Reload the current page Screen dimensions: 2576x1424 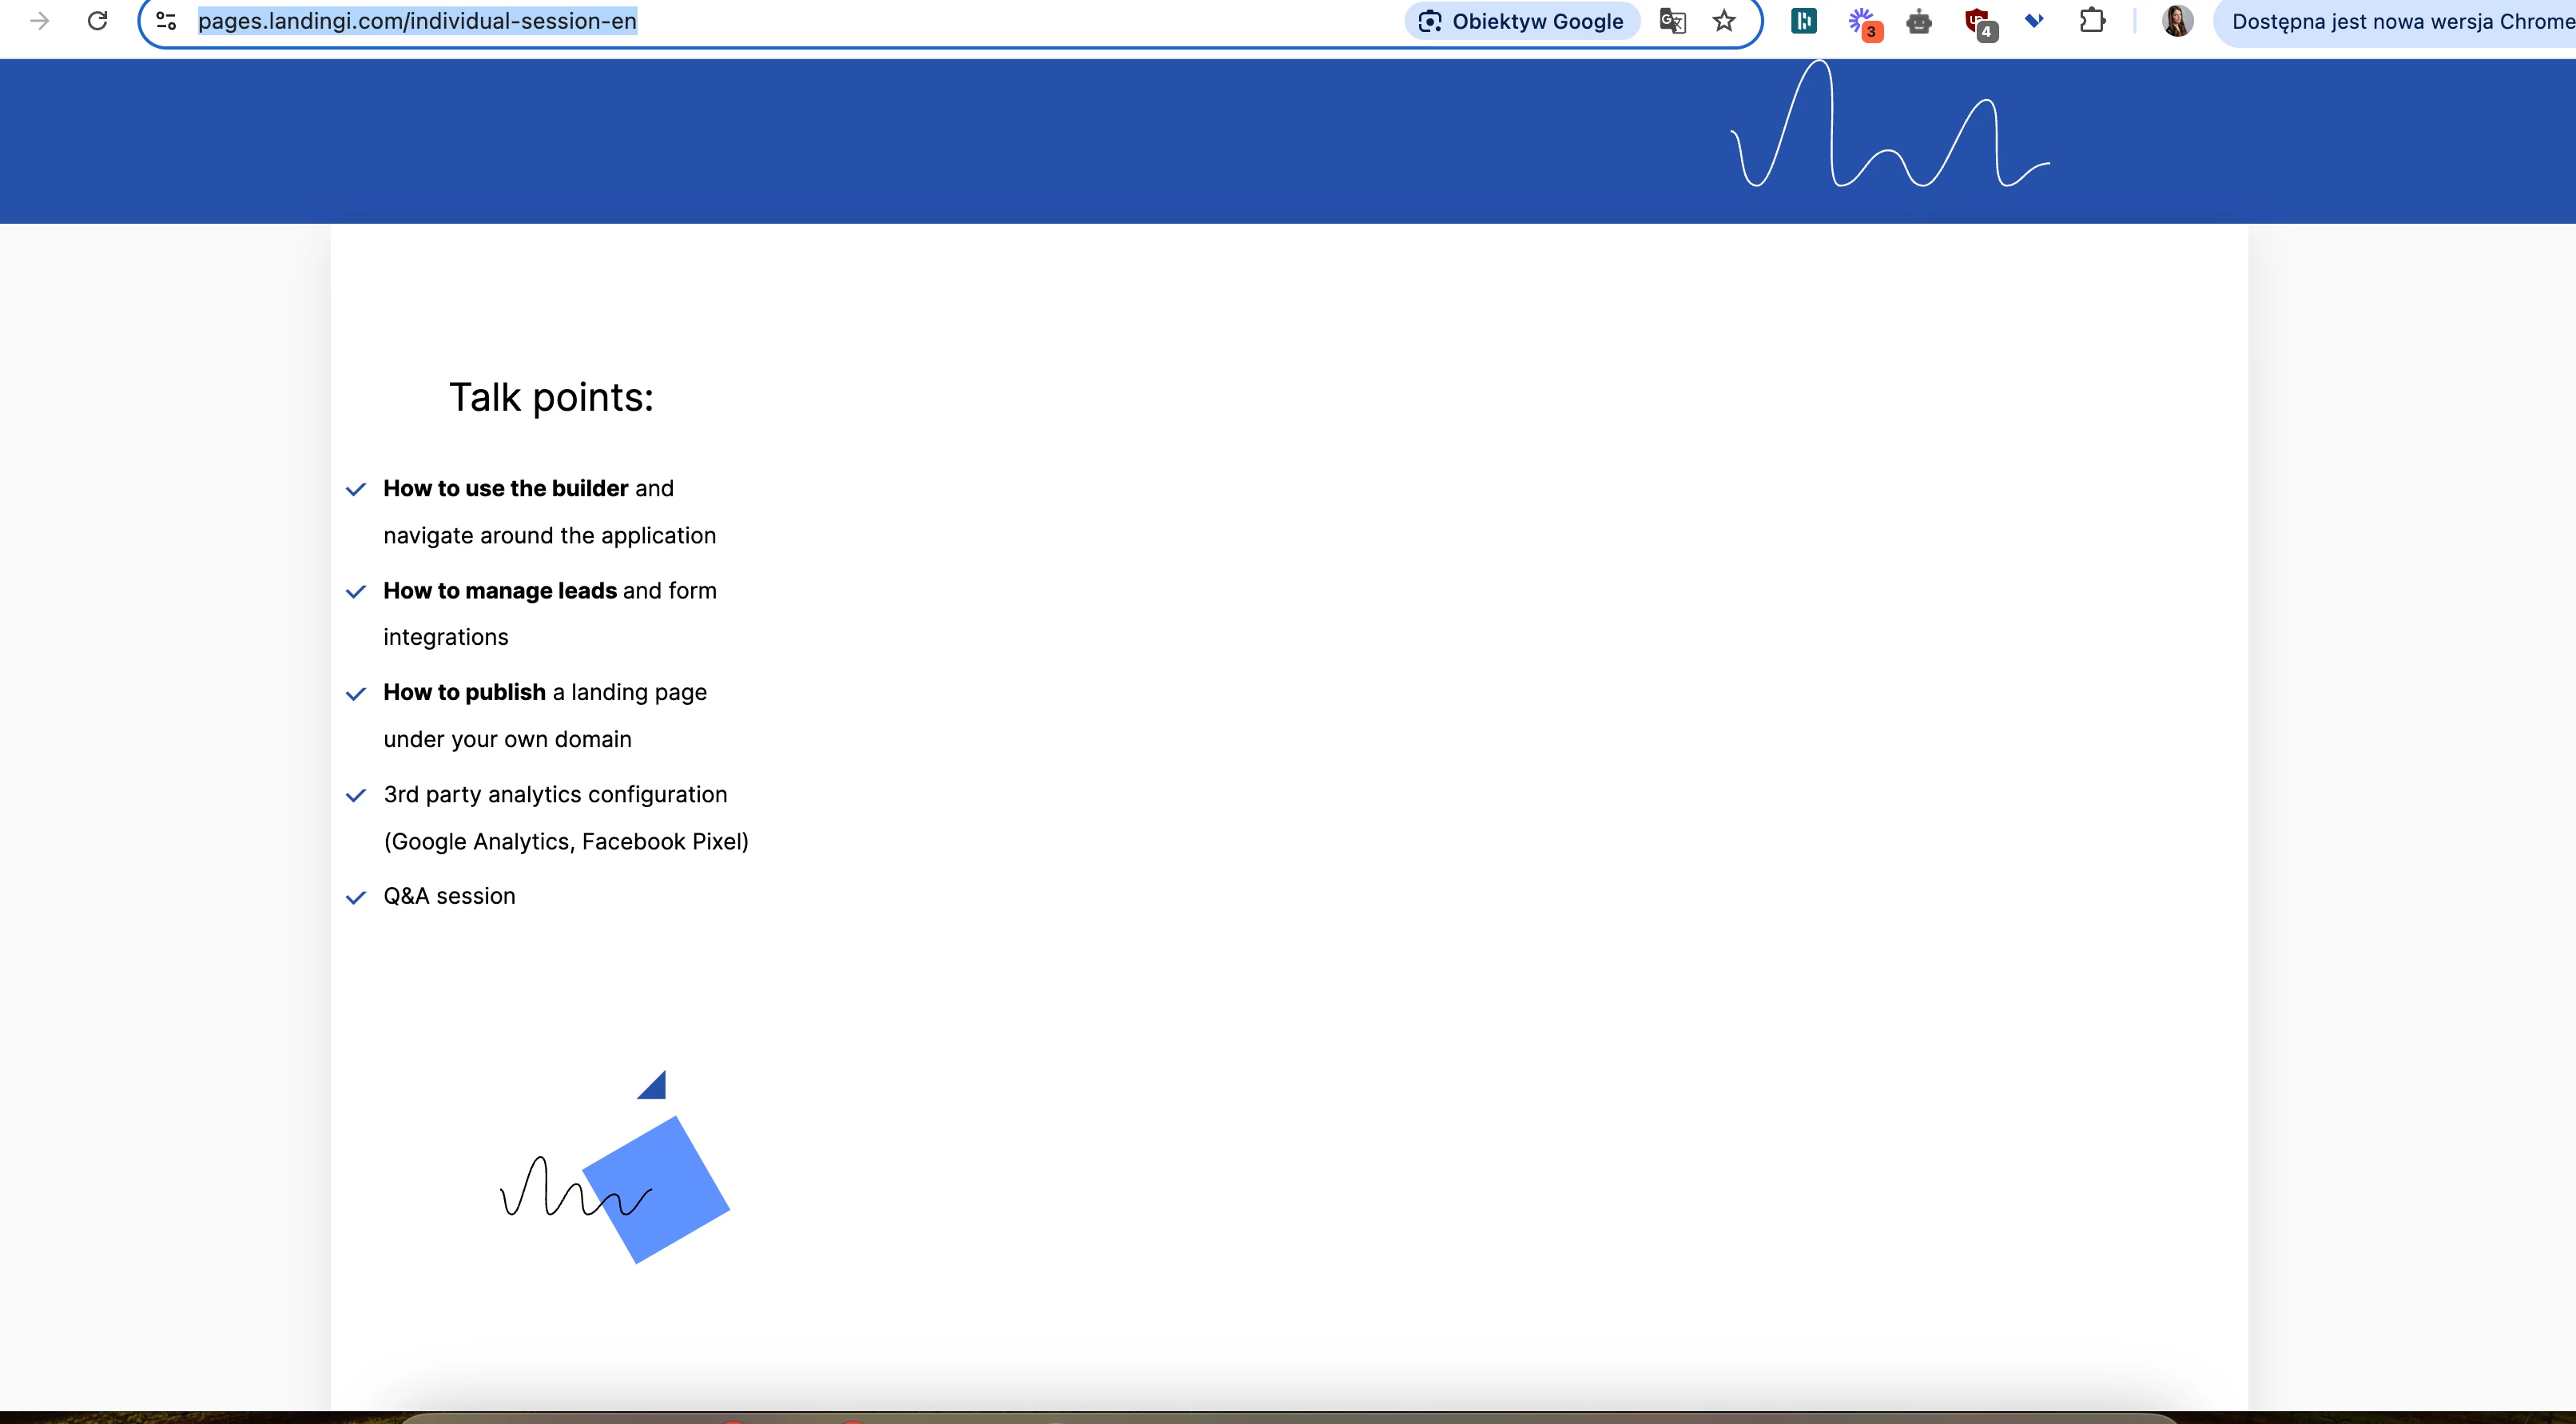pos(97,21)
